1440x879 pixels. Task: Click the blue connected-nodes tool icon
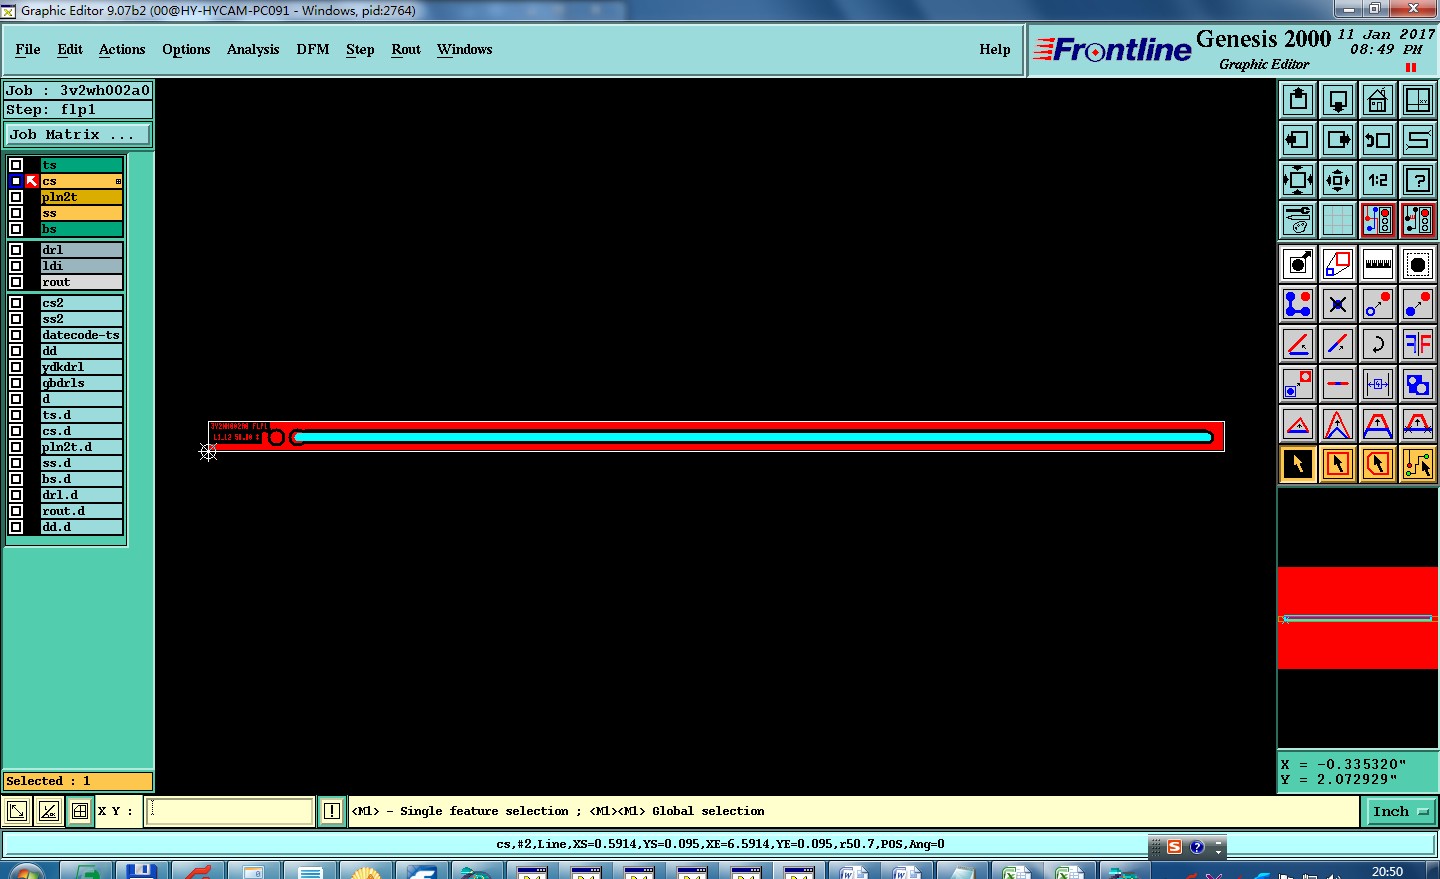[x=1298, y=304]
